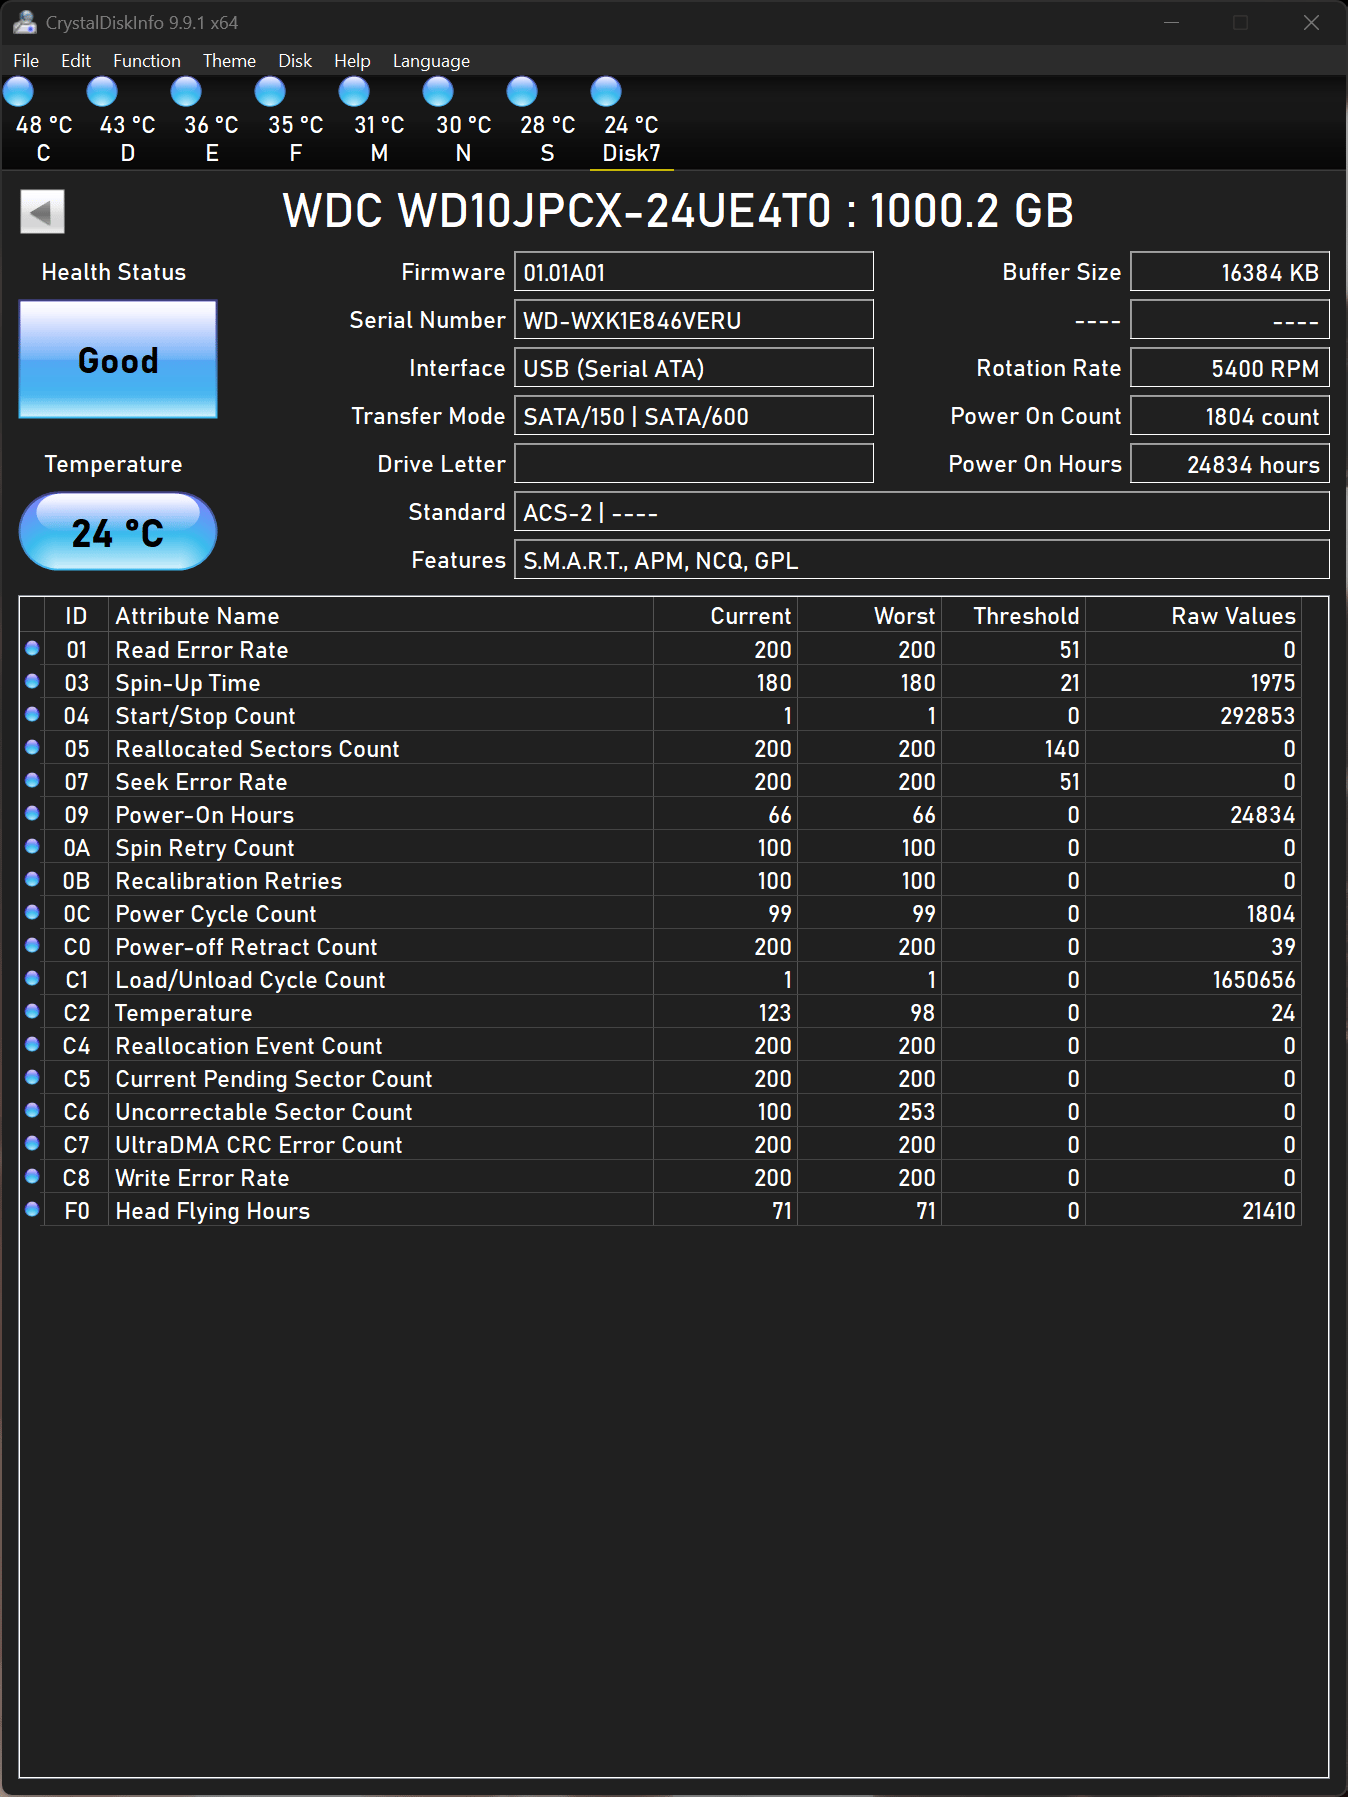Click disk title WDC WD10JPCX-24UE4T0 : 1000.2 GB
Viewport: 1348px width, 1797px height.
[678, 211]
